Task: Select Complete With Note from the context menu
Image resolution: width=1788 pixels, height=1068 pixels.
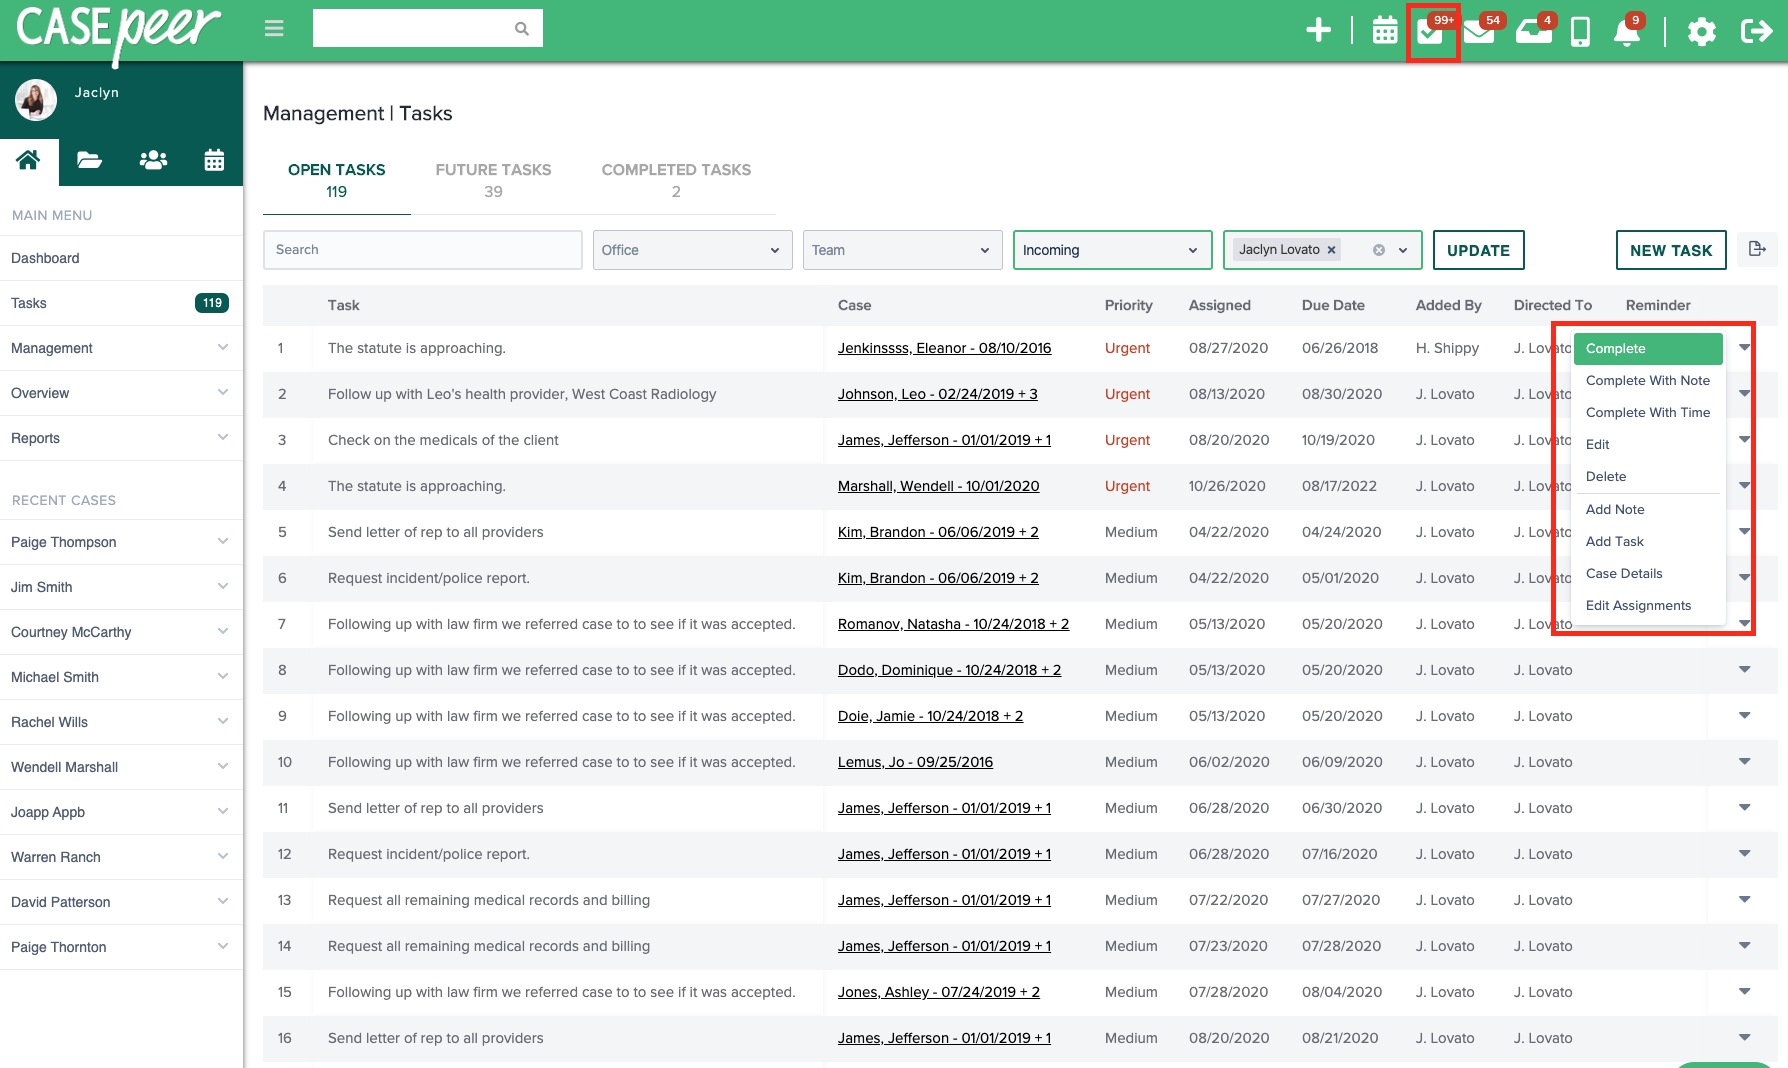Action: 1647,380
